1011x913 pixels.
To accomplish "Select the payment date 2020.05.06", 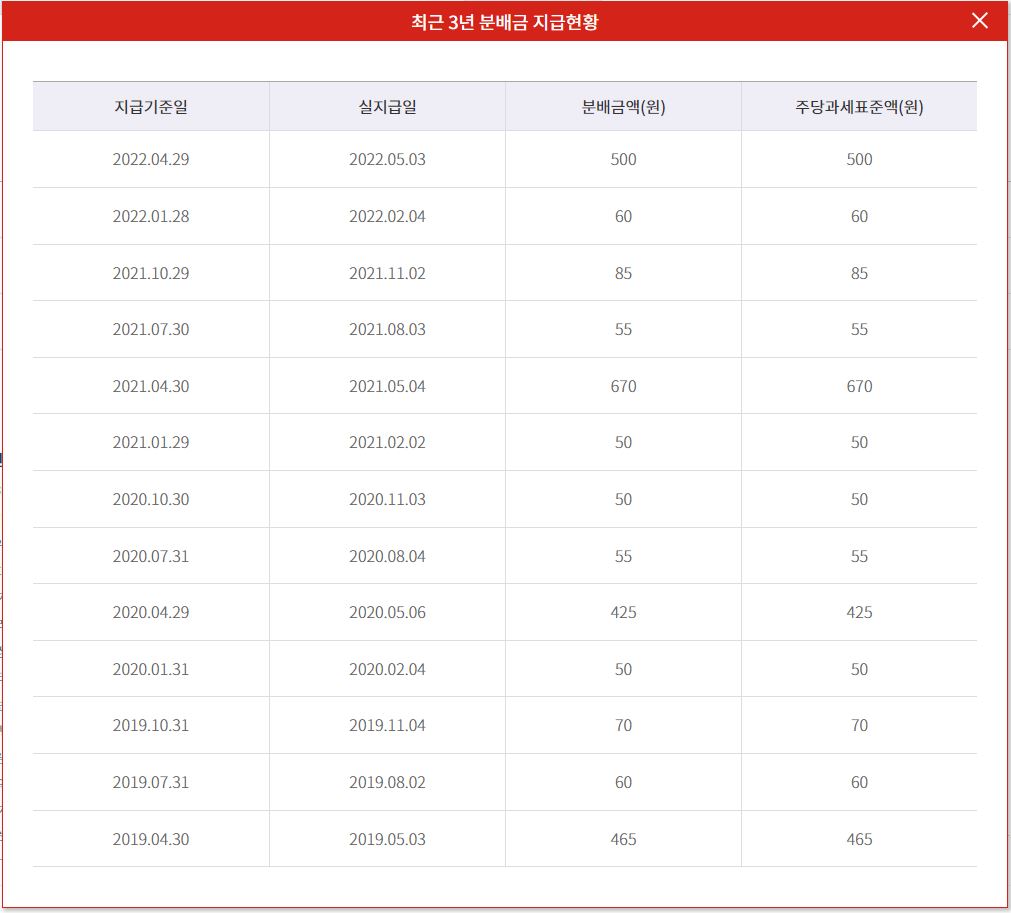I will coord(388,612).
